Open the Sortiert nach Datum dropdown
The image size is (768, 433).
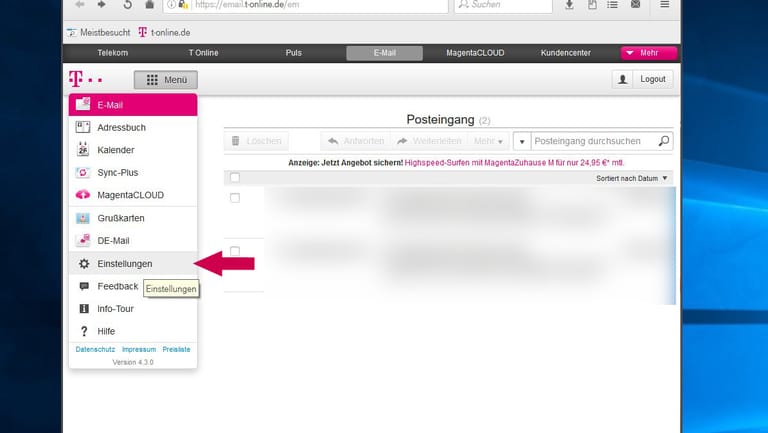click(632, 178)
